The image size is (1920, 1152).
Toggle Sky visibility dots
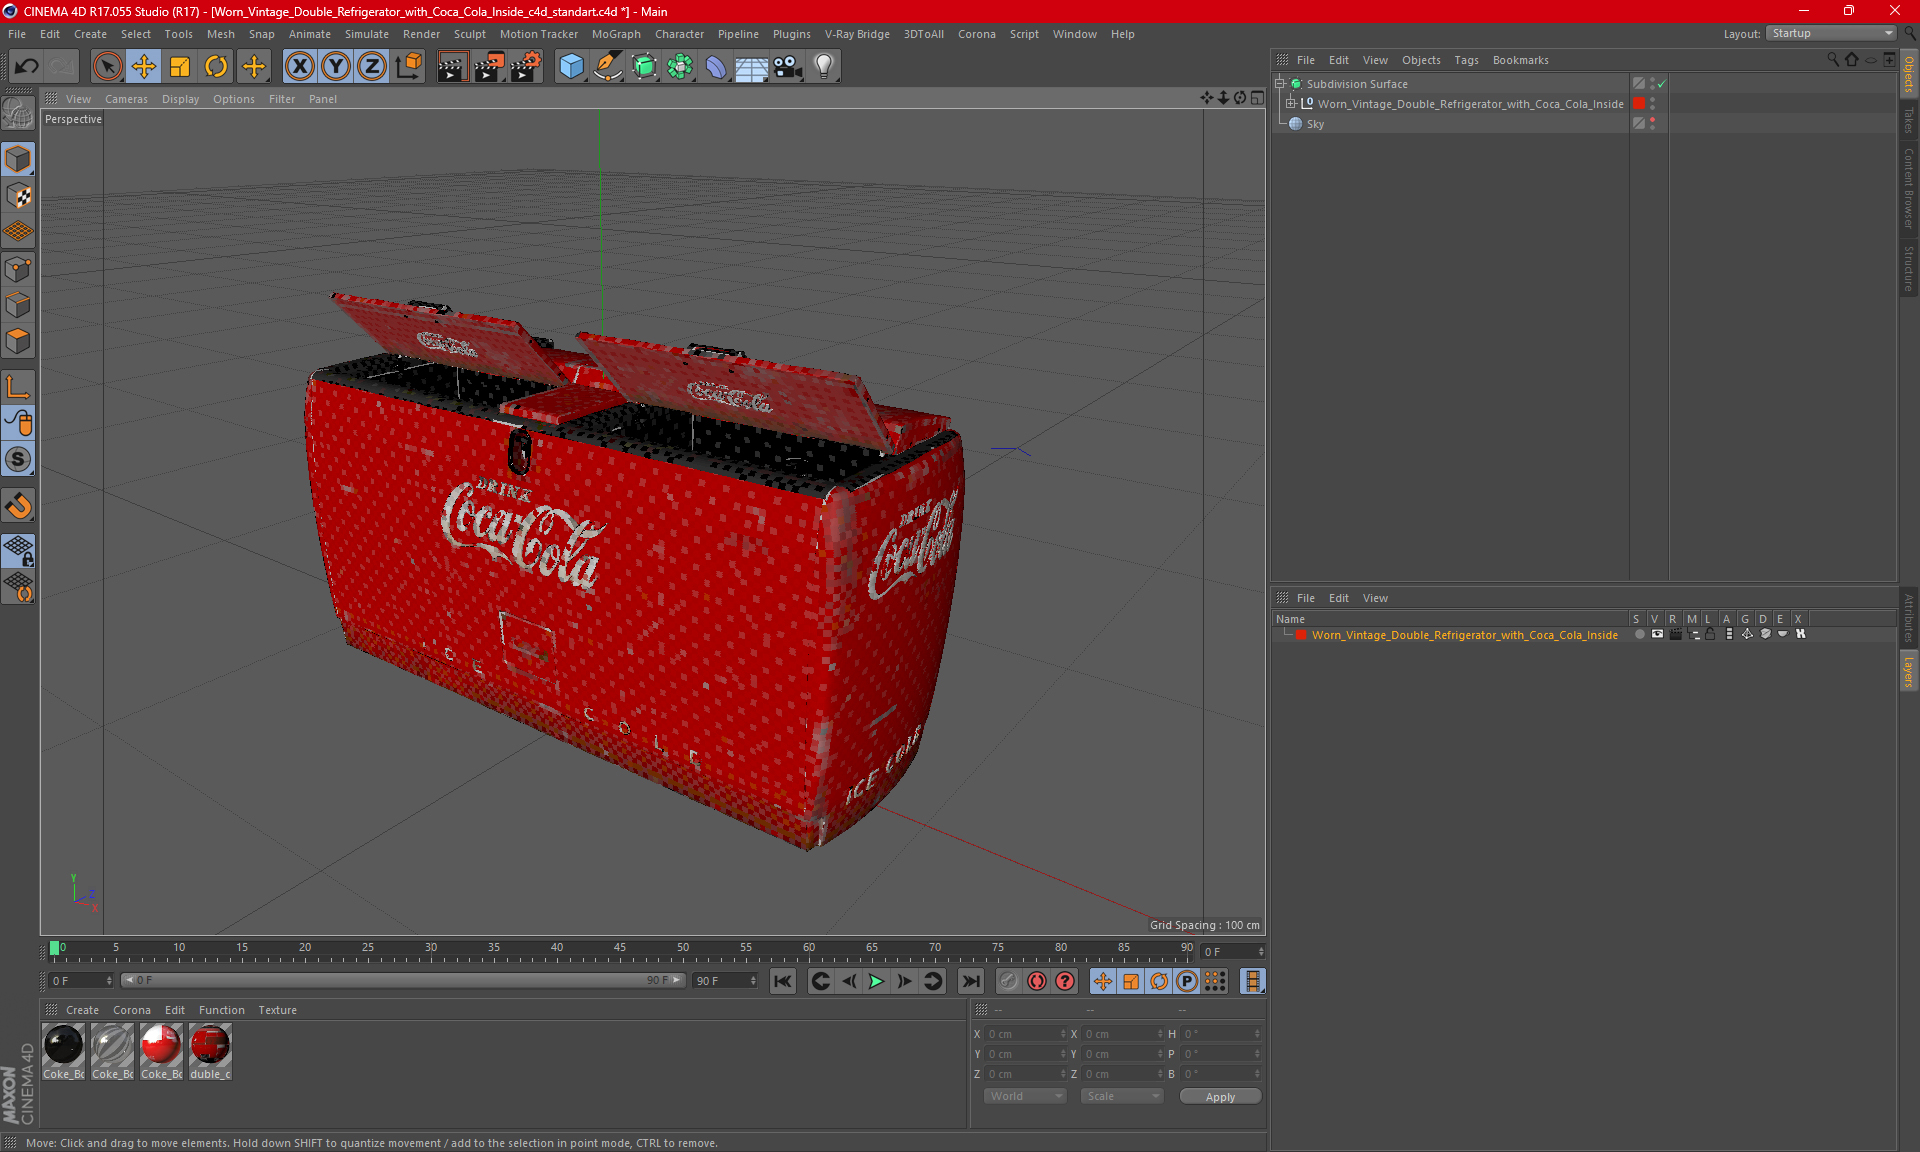[x=1653, y=123]
